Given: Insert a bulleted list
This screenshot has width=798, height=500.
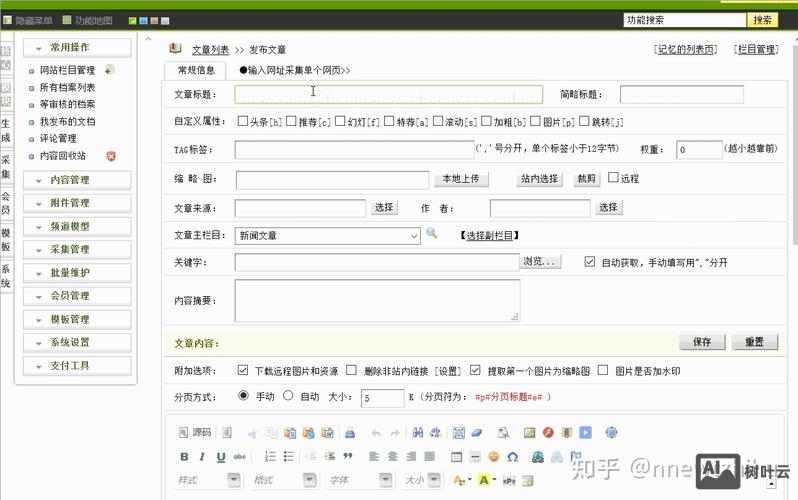Looking at the screenshot, I should click(x=289, y=457).
